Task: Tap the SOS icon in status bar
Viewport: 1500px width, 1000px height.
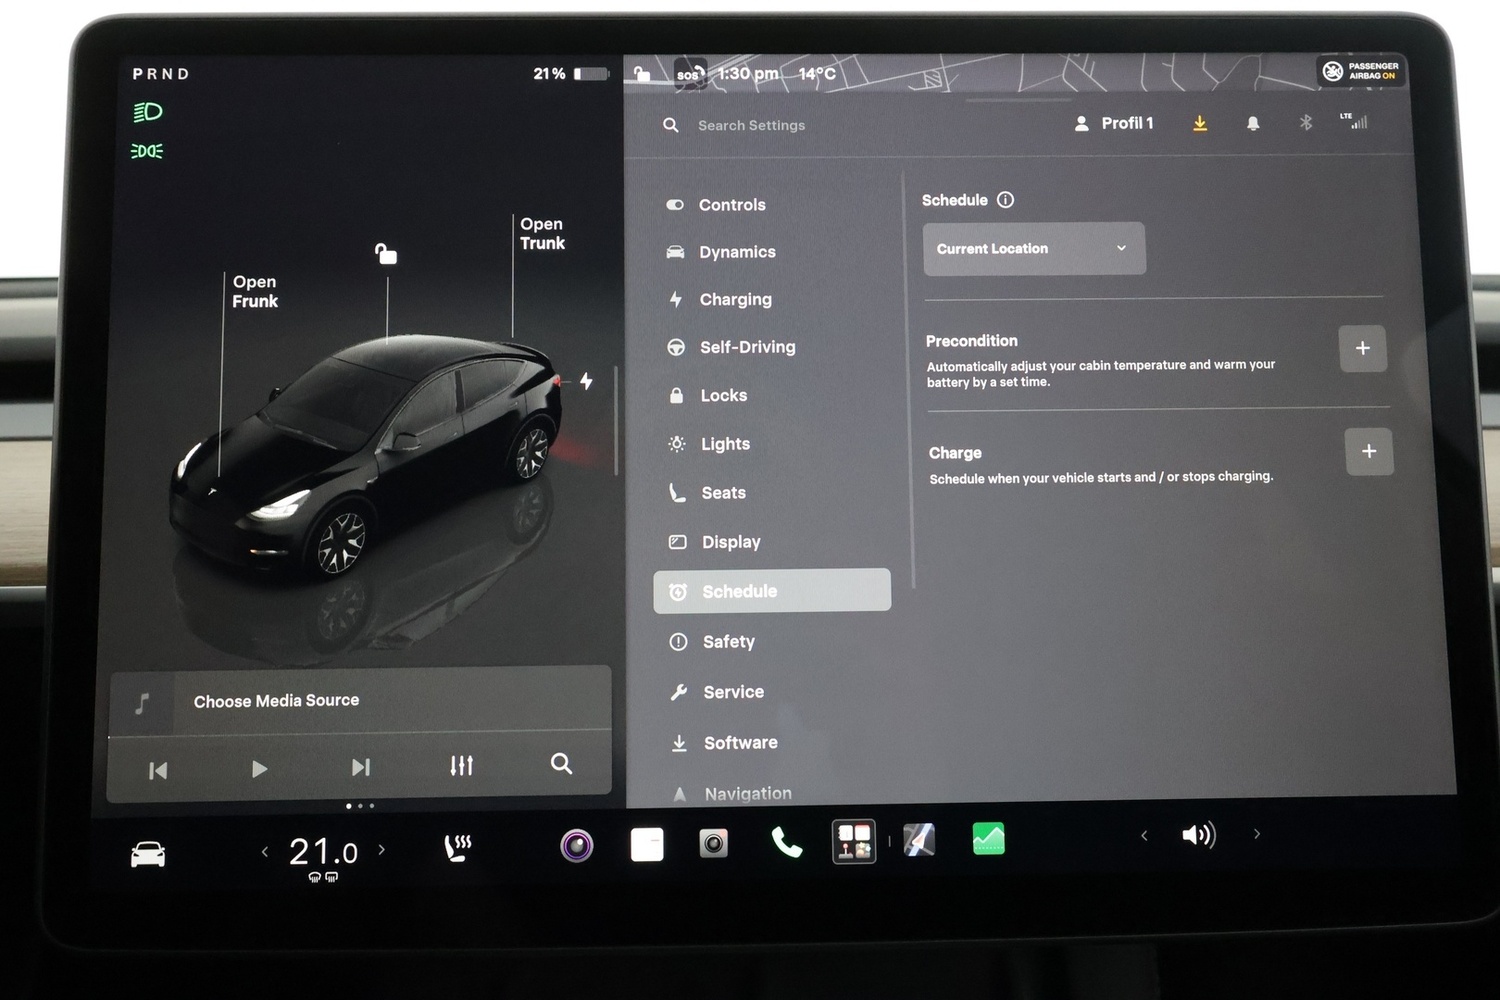Action: point(690,74)
